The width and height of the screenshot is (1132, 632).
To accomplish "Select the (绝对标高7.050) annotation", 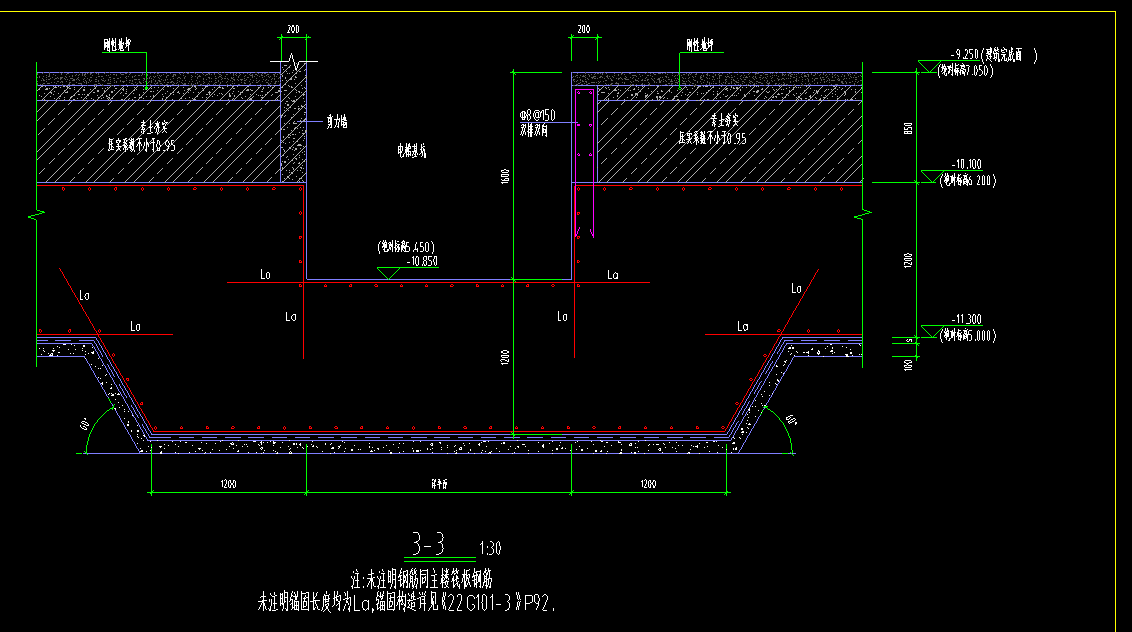I will [x=966, y=71].
